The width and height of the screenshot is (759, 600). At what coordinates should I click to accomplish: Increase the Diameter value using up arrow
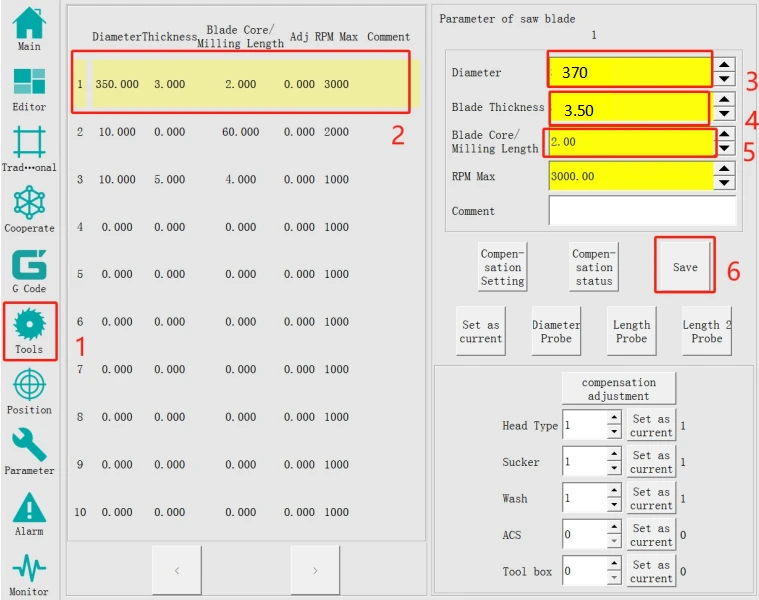click(x=724, y=65)
